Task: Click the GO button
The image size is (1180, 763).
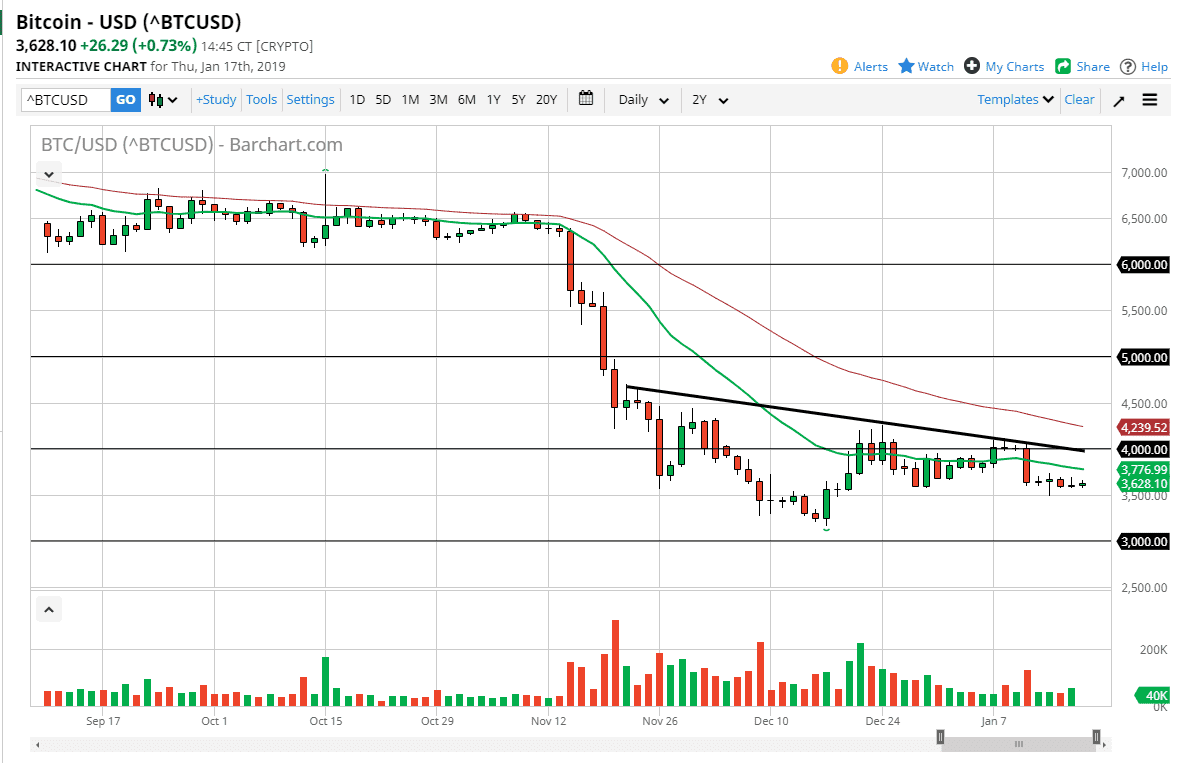Action: [125, 99]
